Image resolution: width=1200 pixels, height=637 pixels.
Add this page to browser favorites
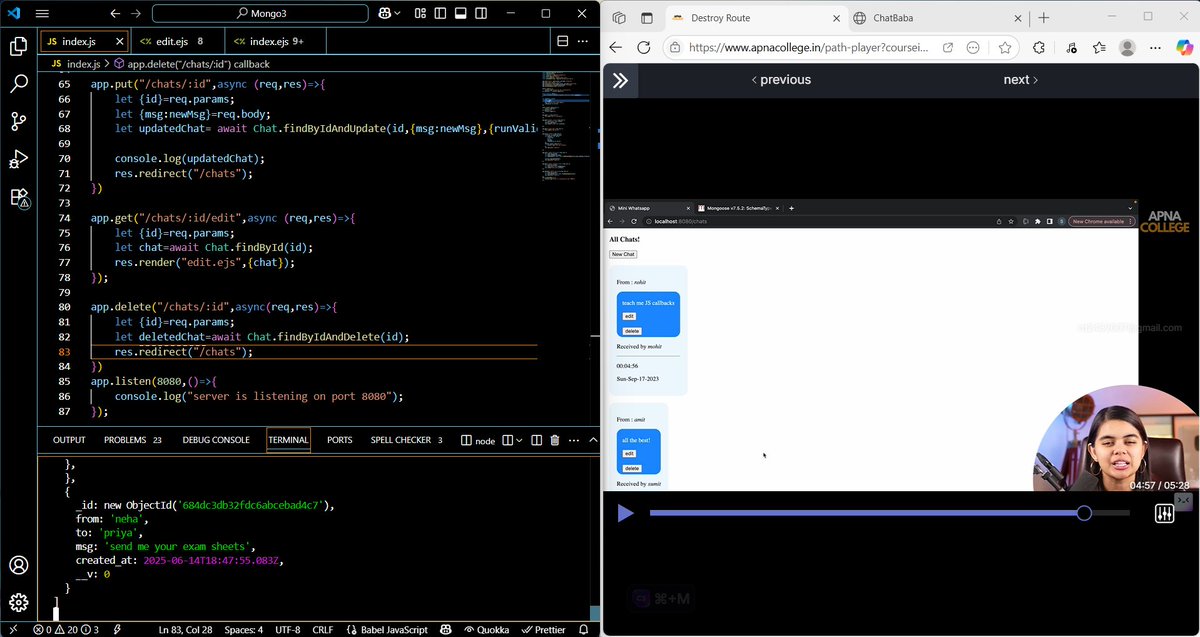click(x=1005, y=47)
